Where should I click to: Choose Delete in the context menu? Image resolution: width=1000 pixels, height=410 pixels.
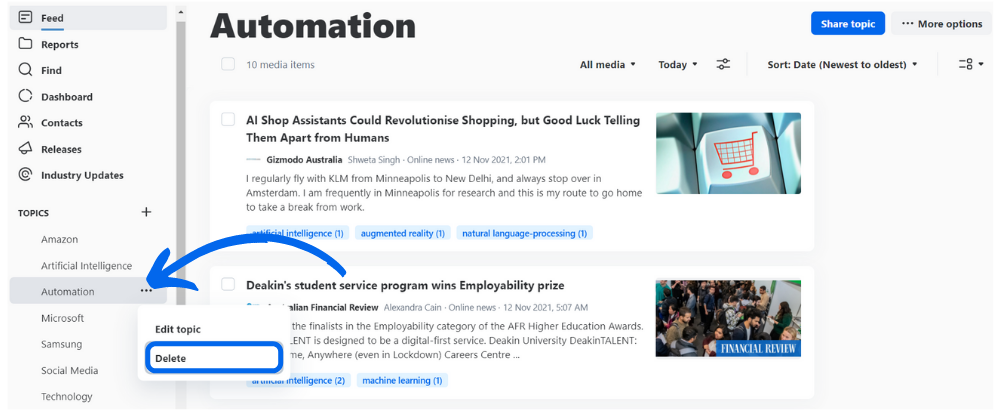pyautogui.click(x=214, y=358)
